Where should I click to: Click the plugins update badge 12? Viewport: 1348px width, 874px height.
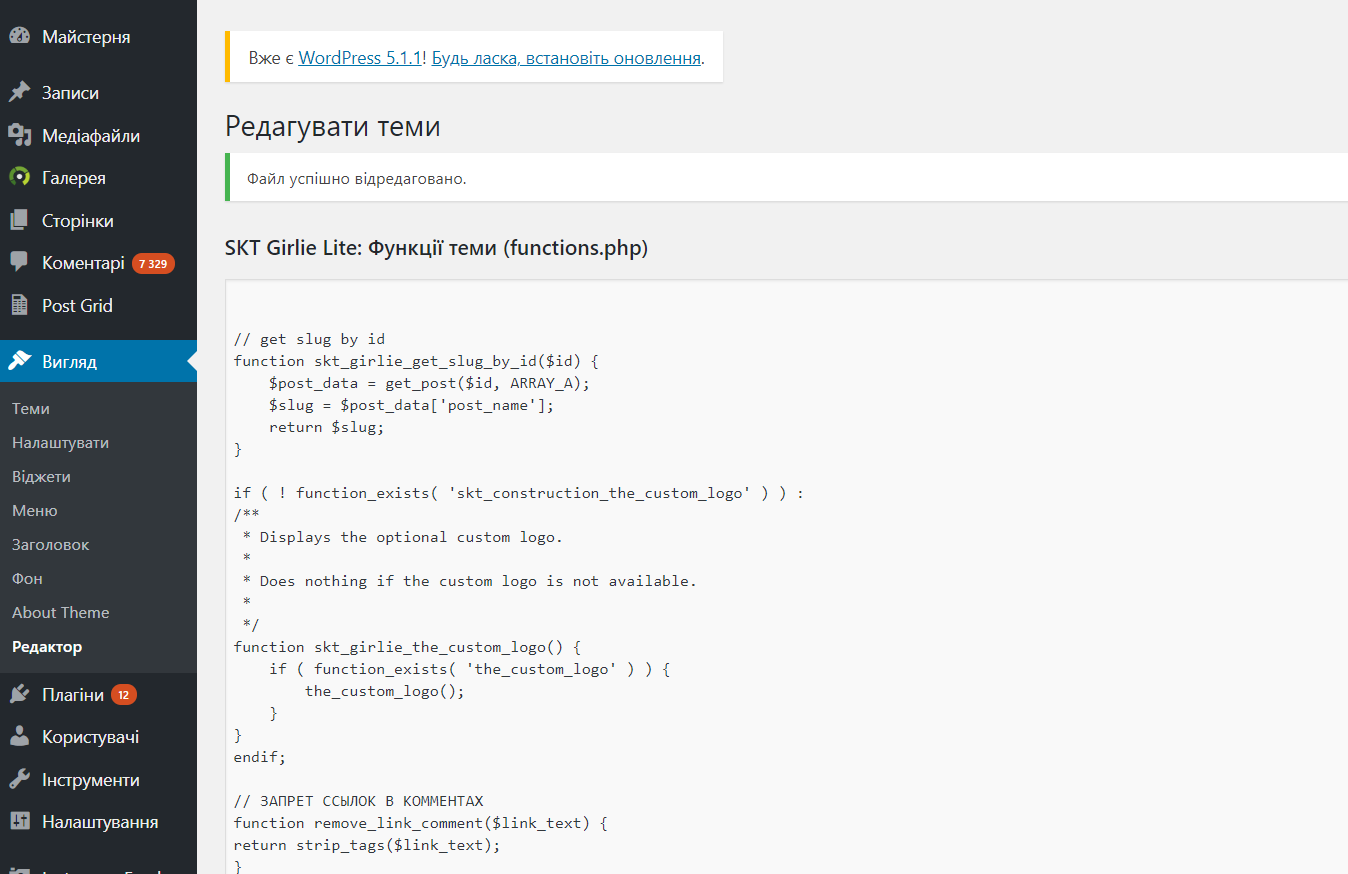coord(124,695)
